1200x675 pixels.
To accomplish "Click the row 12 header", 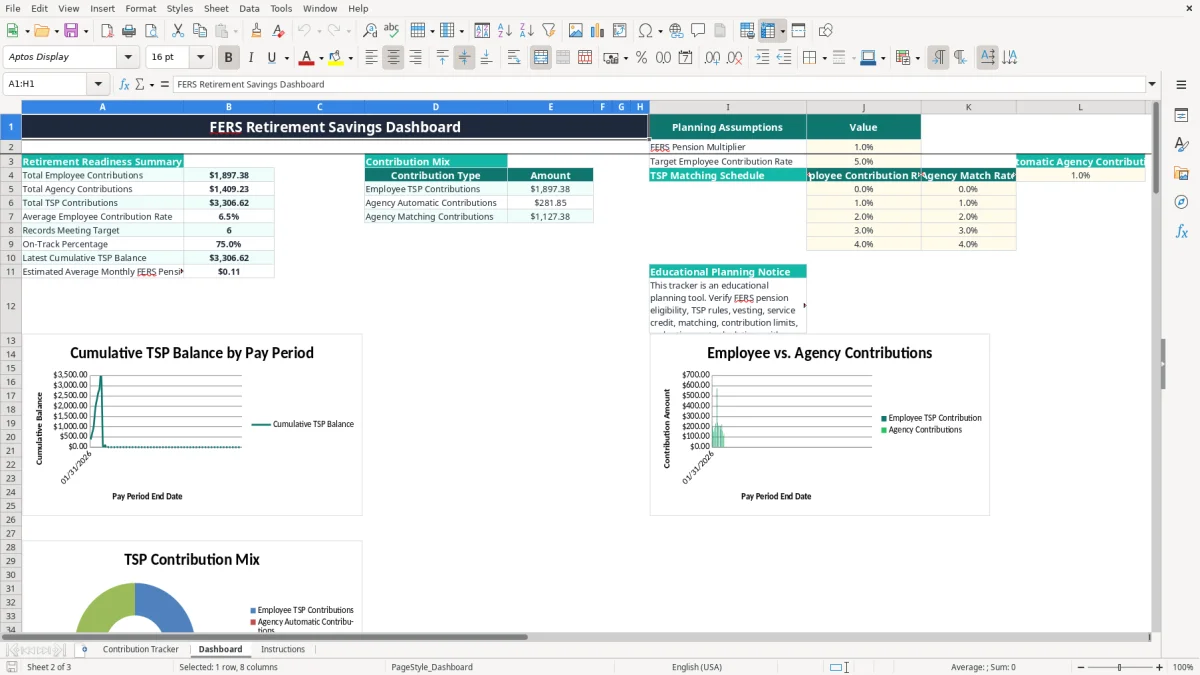I will tap(11, 306).
